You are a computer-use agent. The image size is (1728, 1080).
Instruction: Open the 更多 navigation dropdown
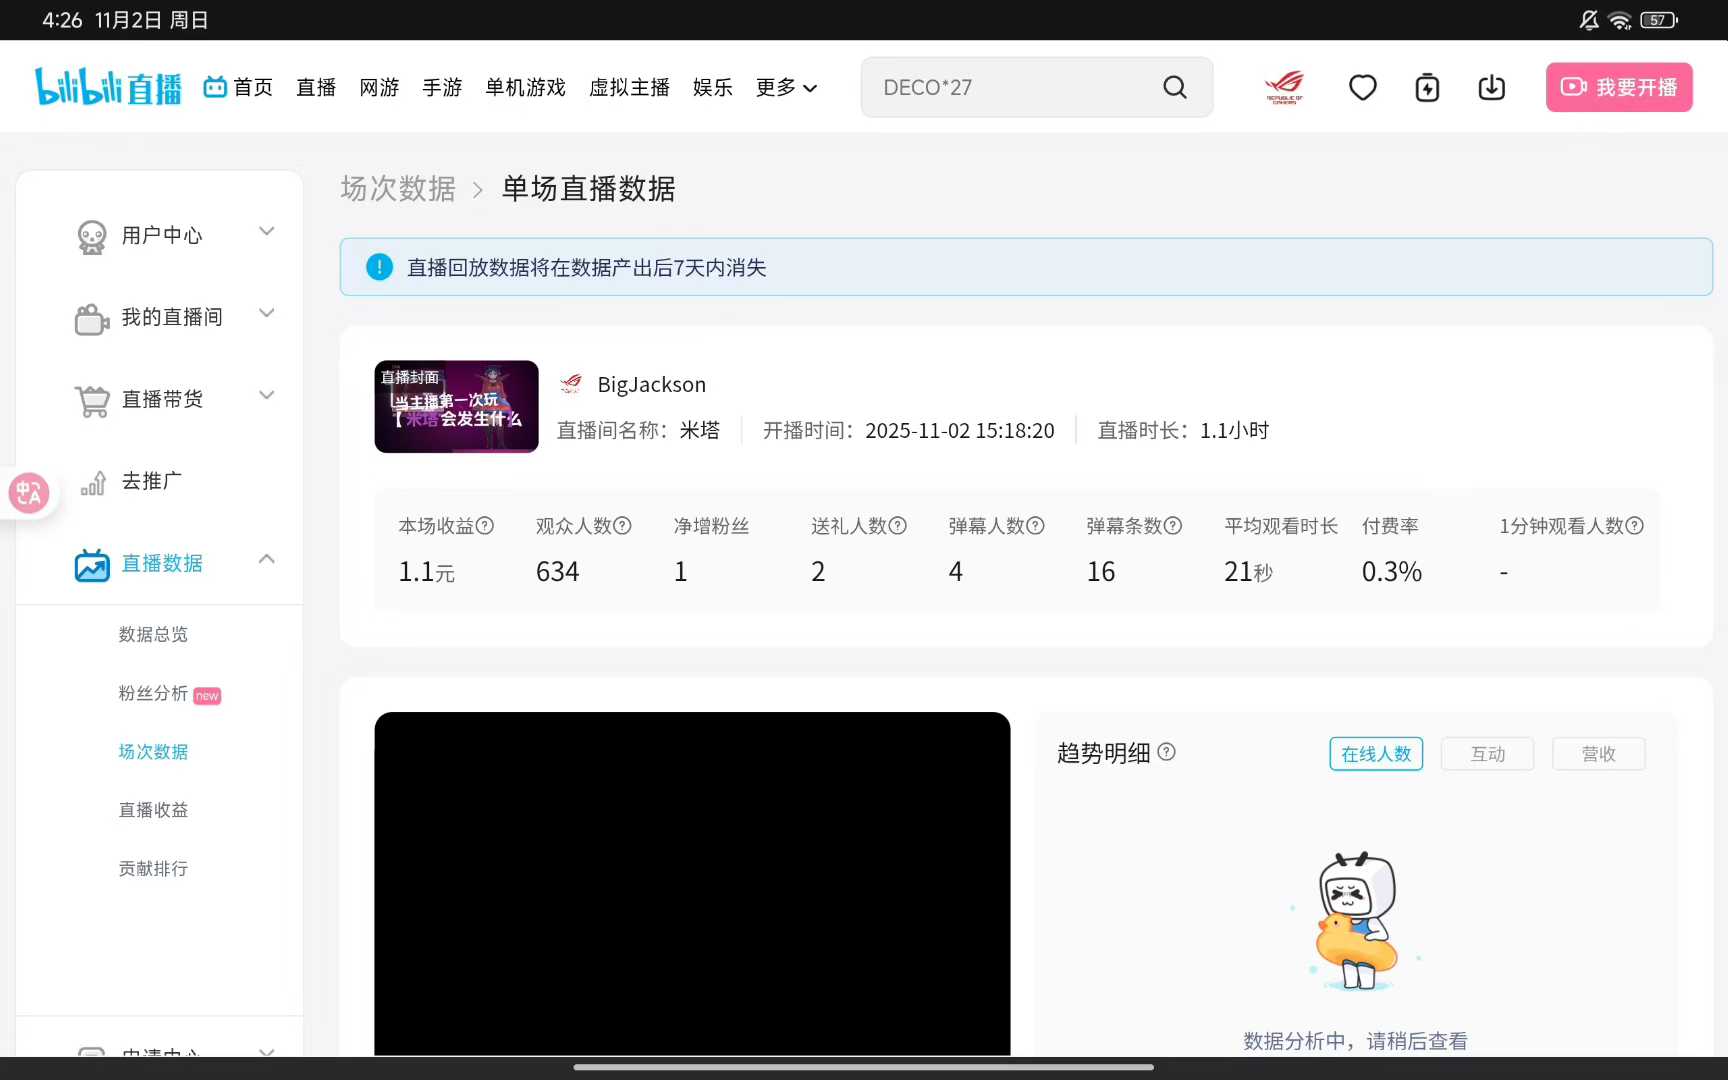[x=786, y=88]
